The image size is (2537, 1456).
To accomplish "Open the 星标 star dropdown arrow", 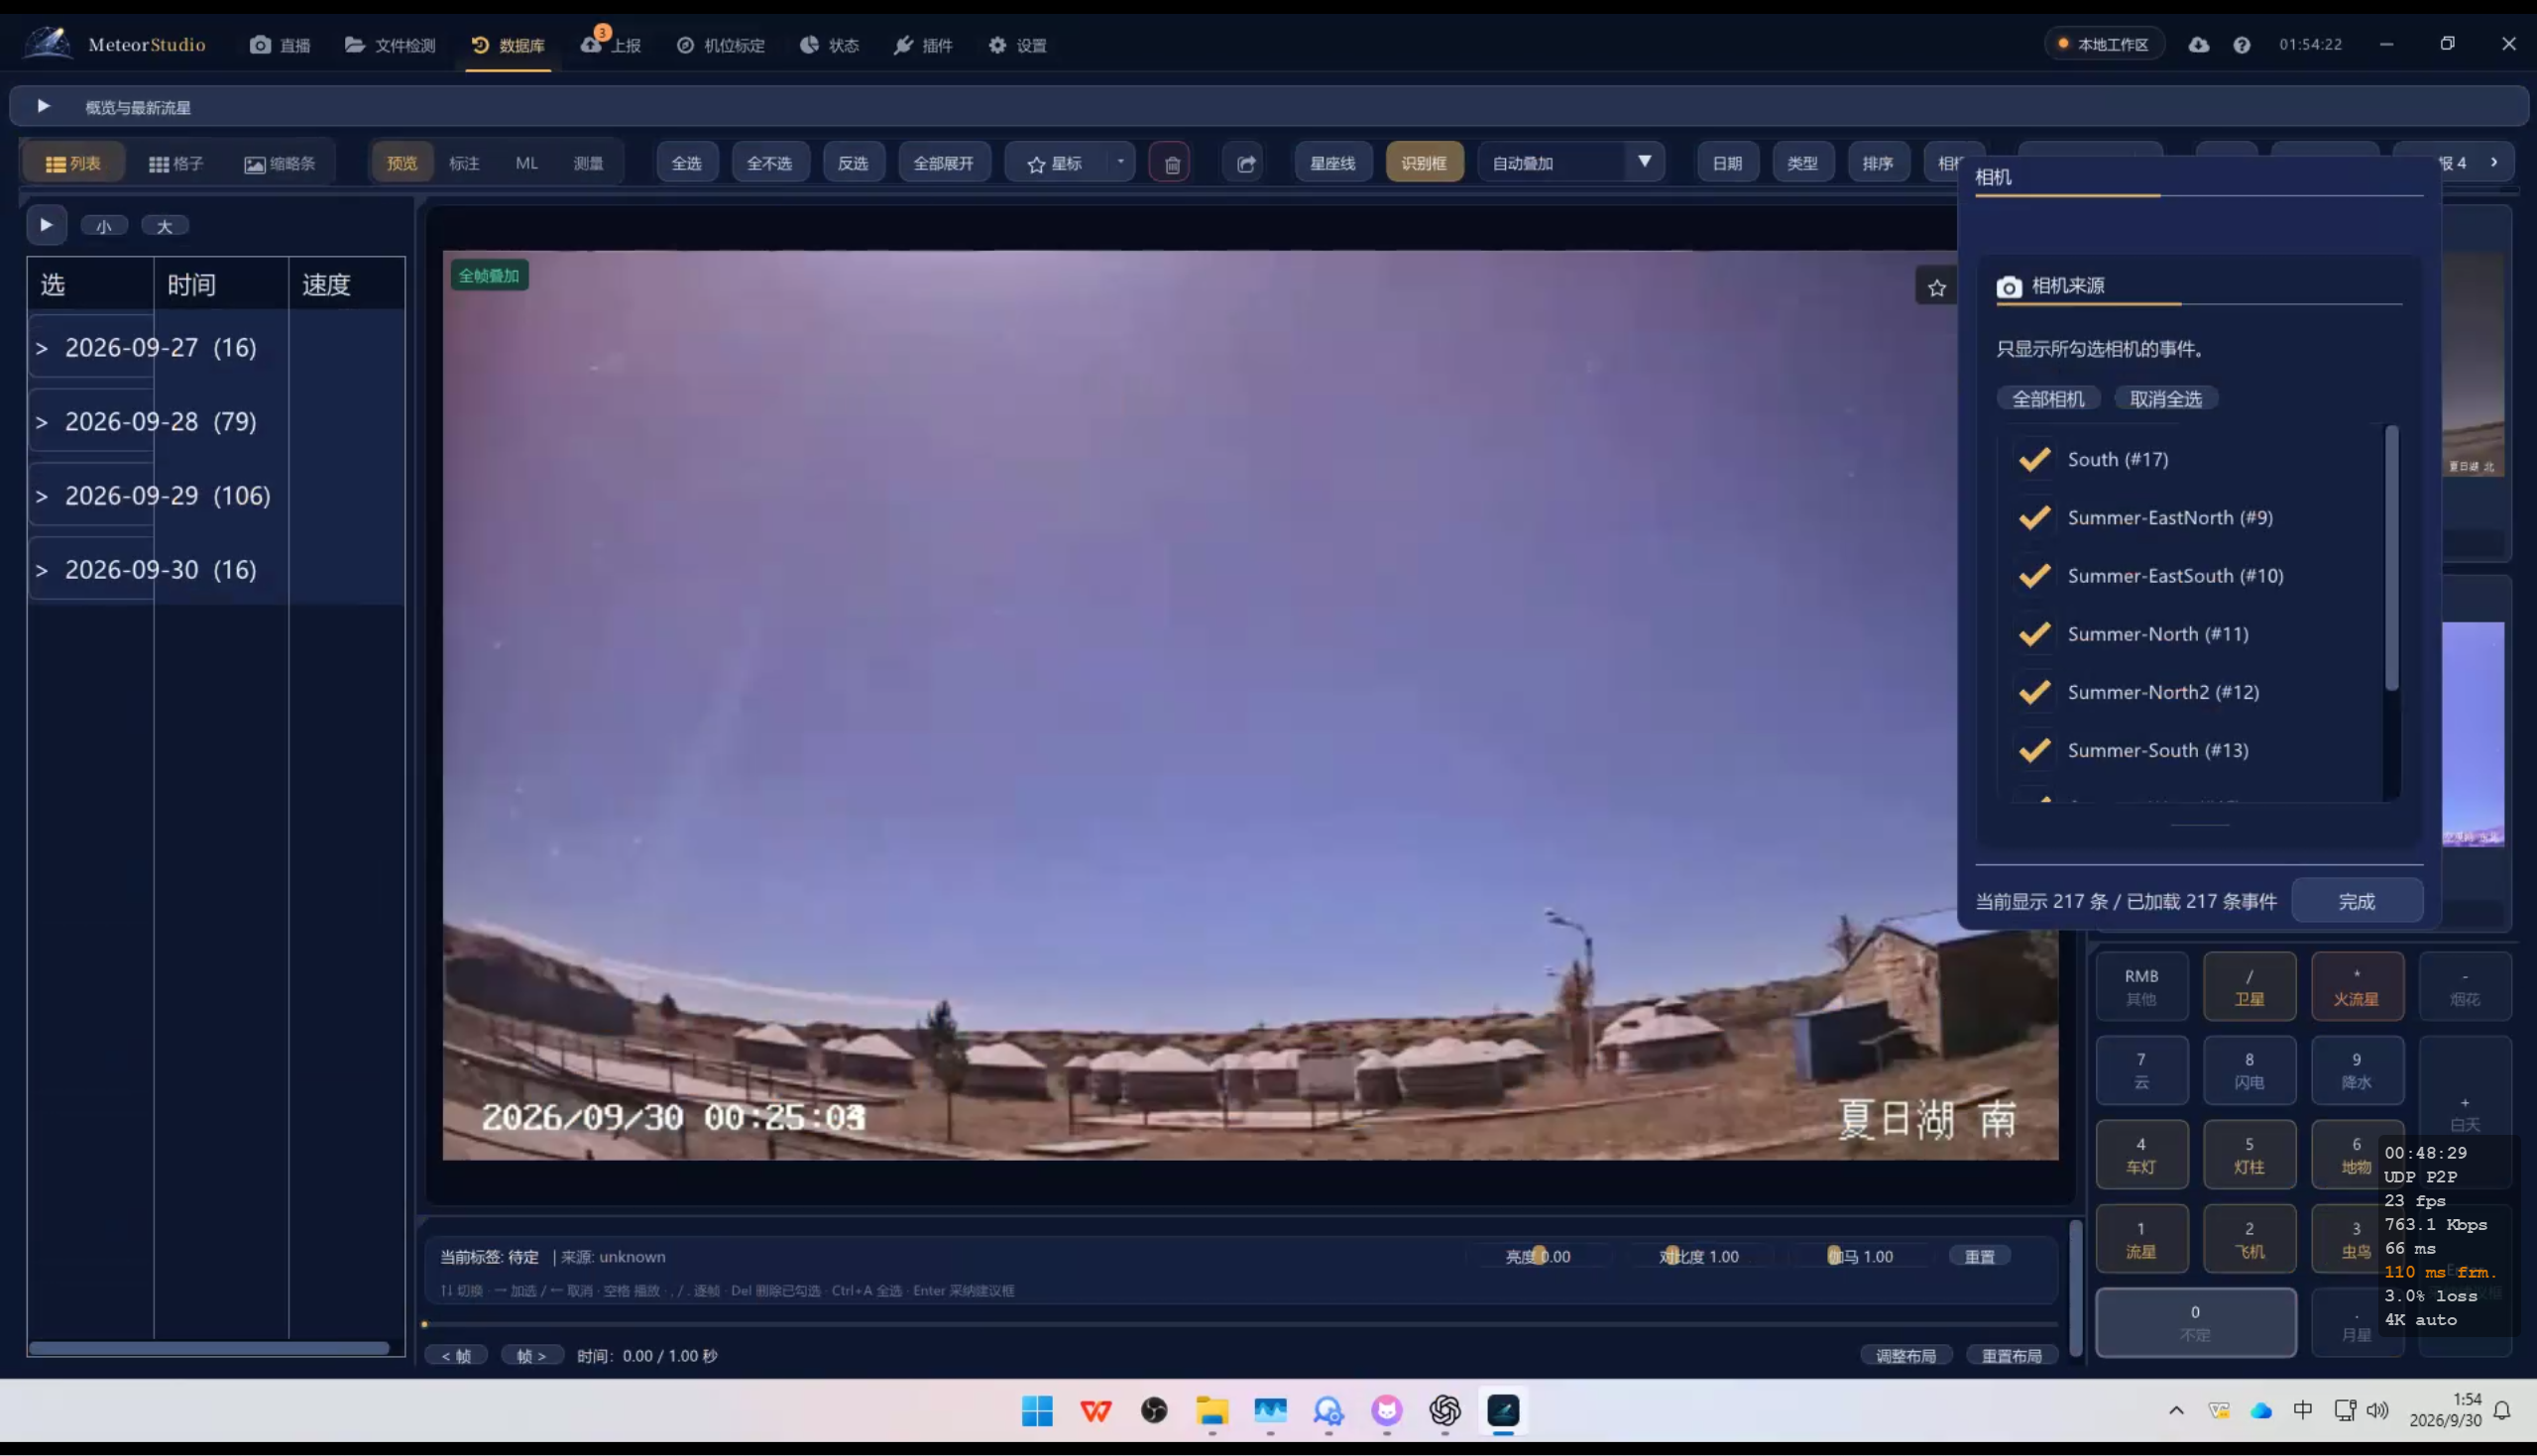I will coord(1120,162).
